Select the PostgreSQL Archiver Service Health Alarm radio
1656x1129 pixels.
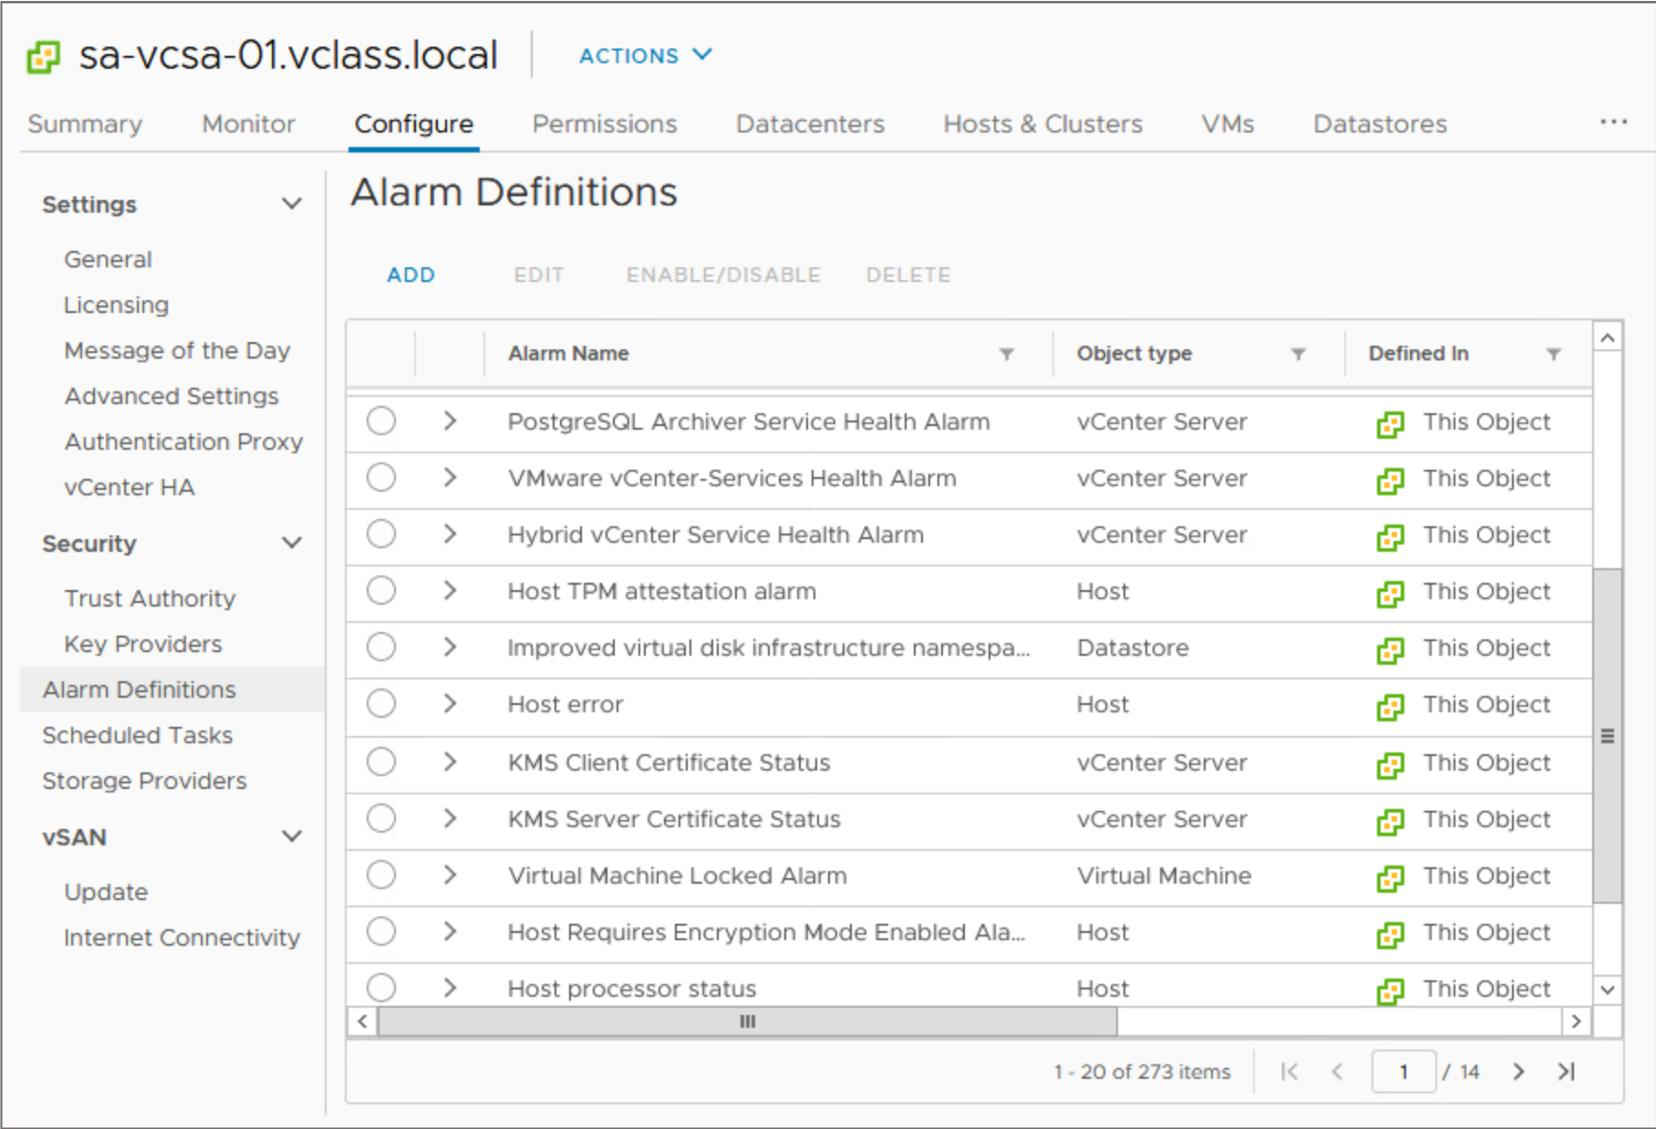pos(381,421)
